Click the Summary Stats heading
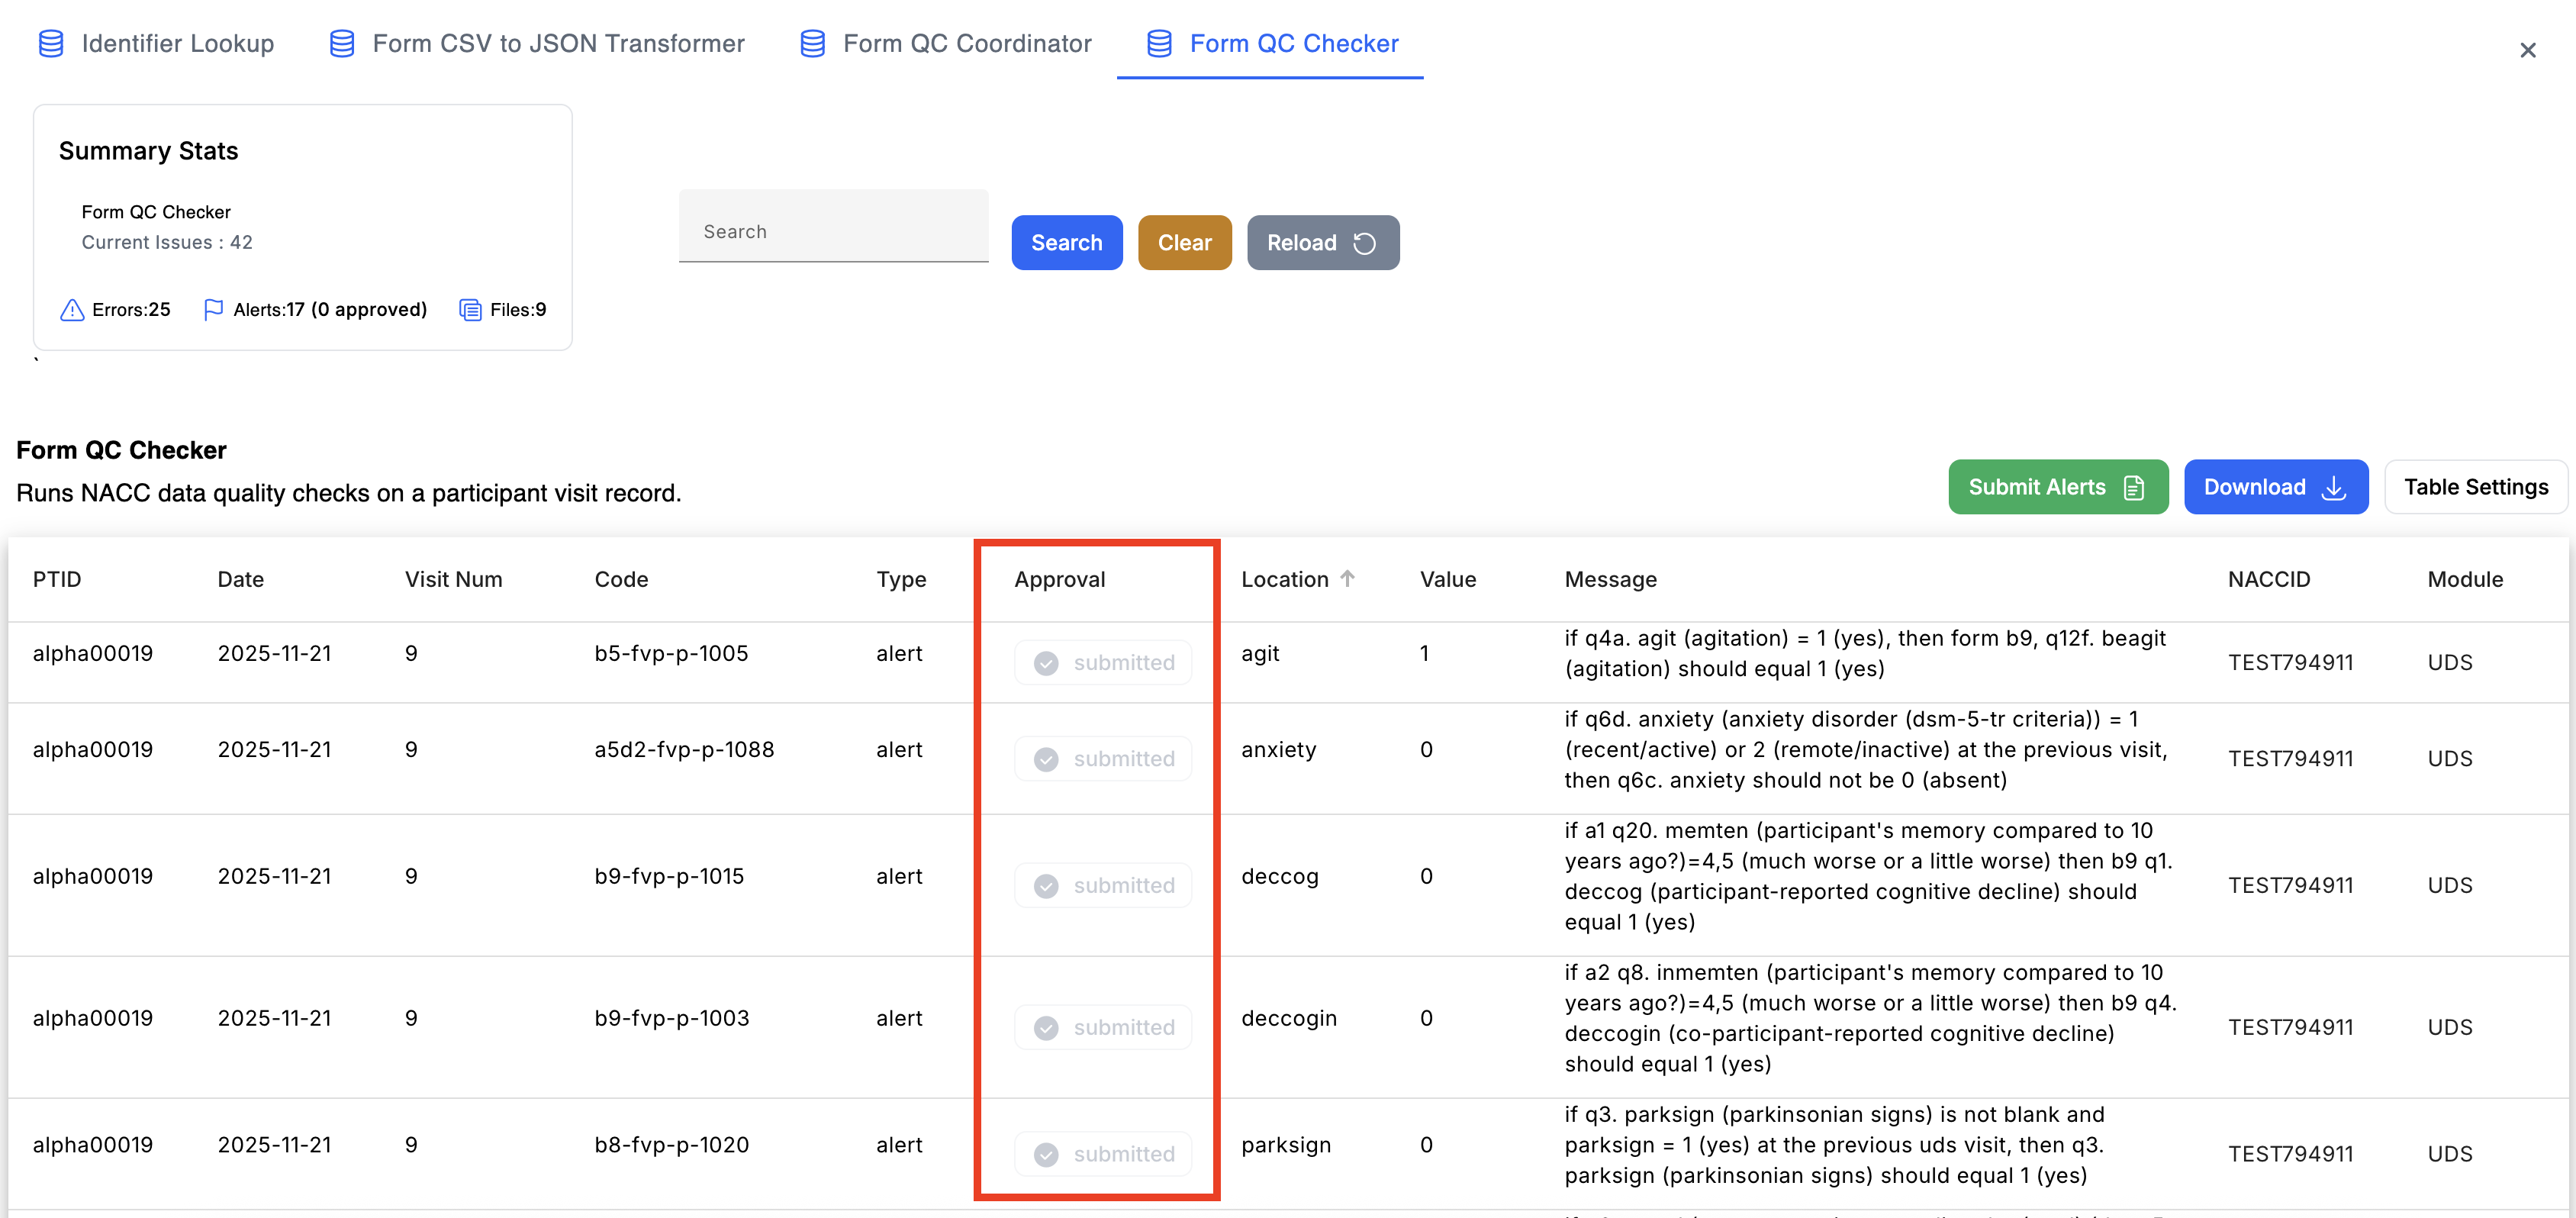Image resolution: width=2576 pixels, height=1218 pixels. click(148, 151)
